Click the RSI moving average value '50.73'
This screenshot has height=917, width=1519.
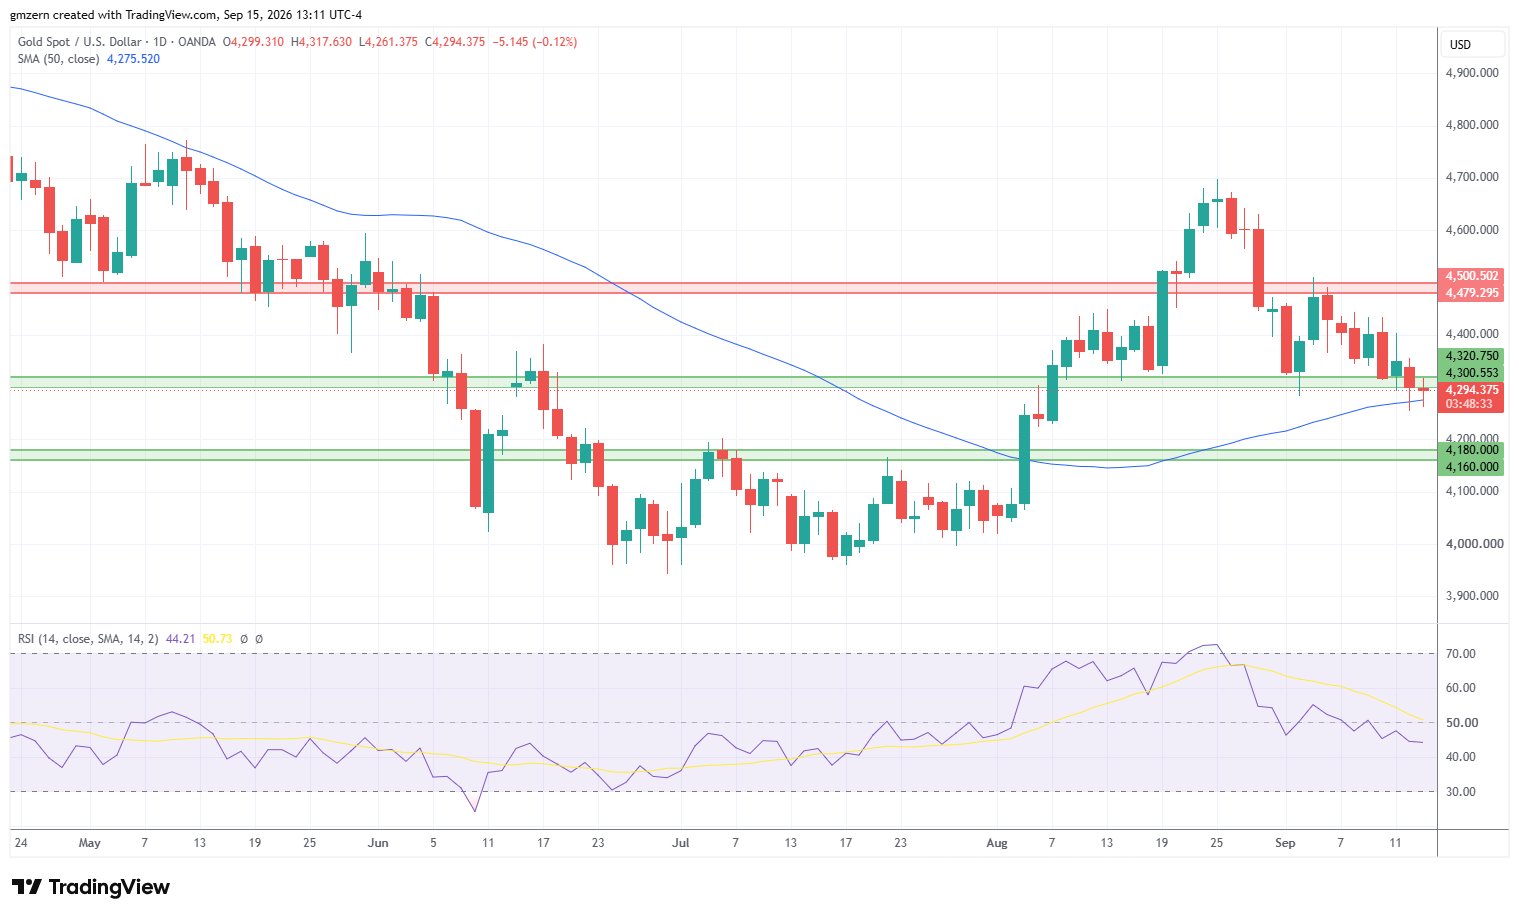[217, 639]
